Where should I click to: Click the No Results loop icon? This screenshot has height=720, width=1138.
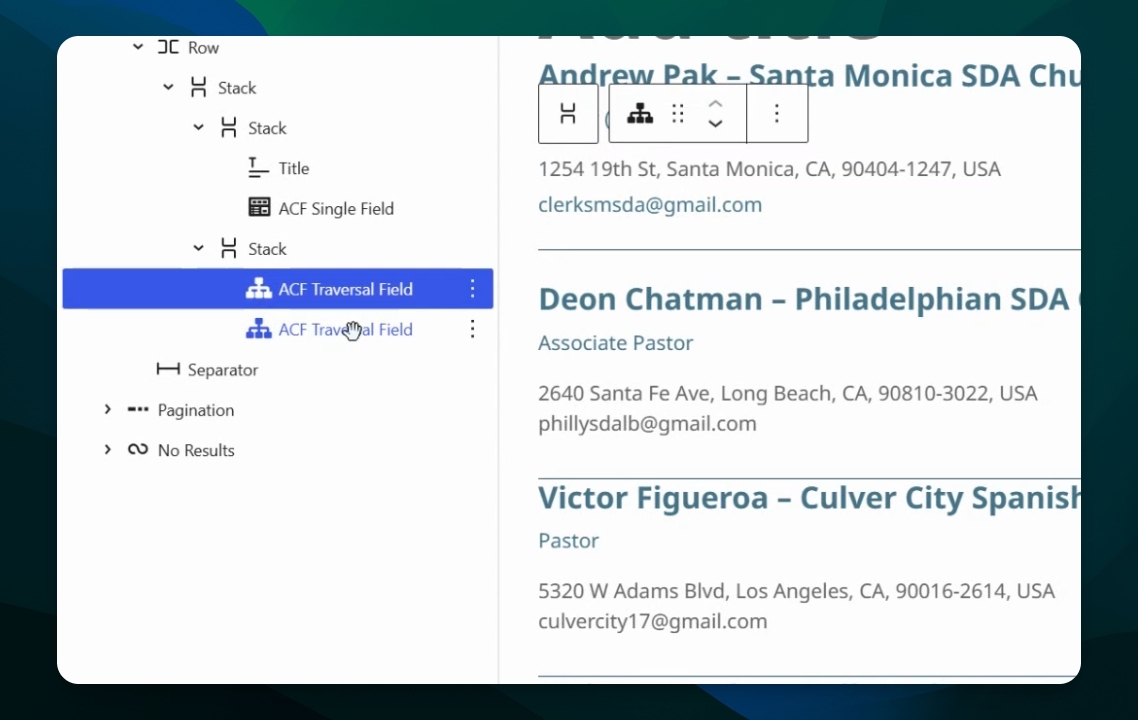click(x=138, y=449)
